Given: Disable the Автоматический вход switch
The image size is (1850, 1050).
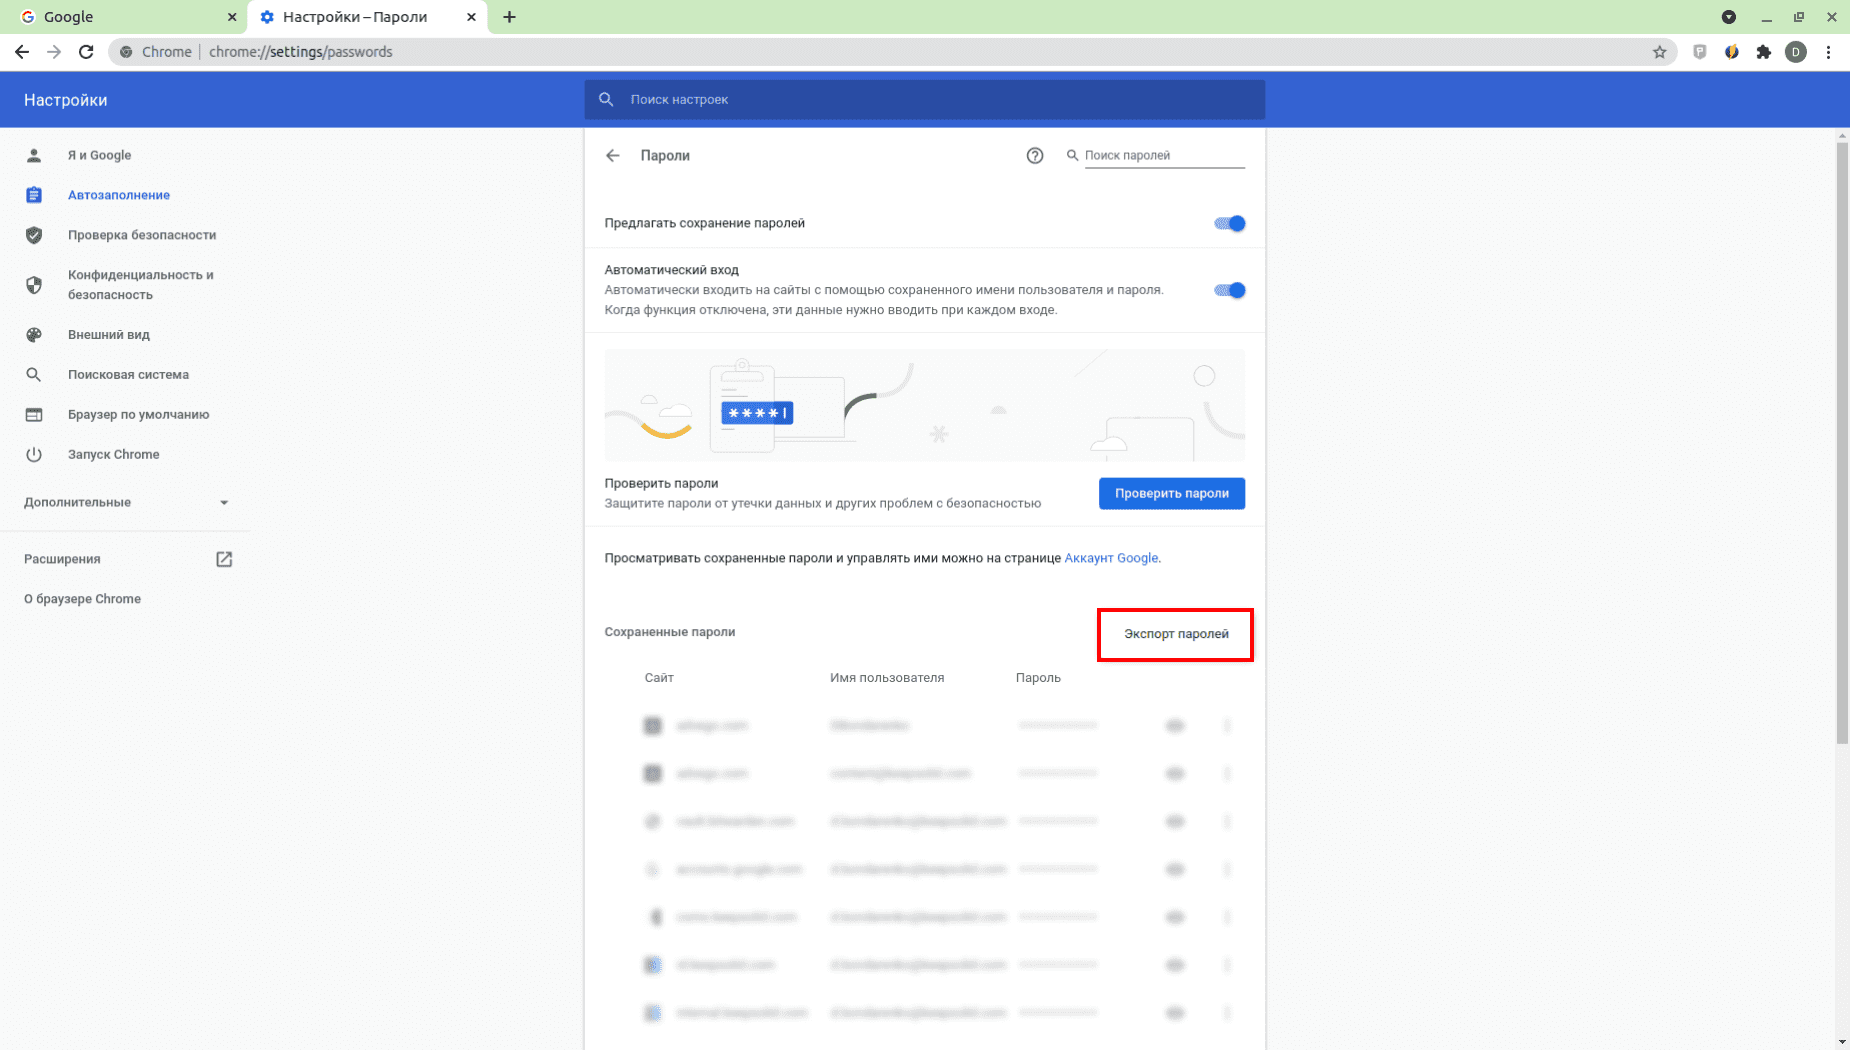Looking at the screenshot, I should point(1229,291).
